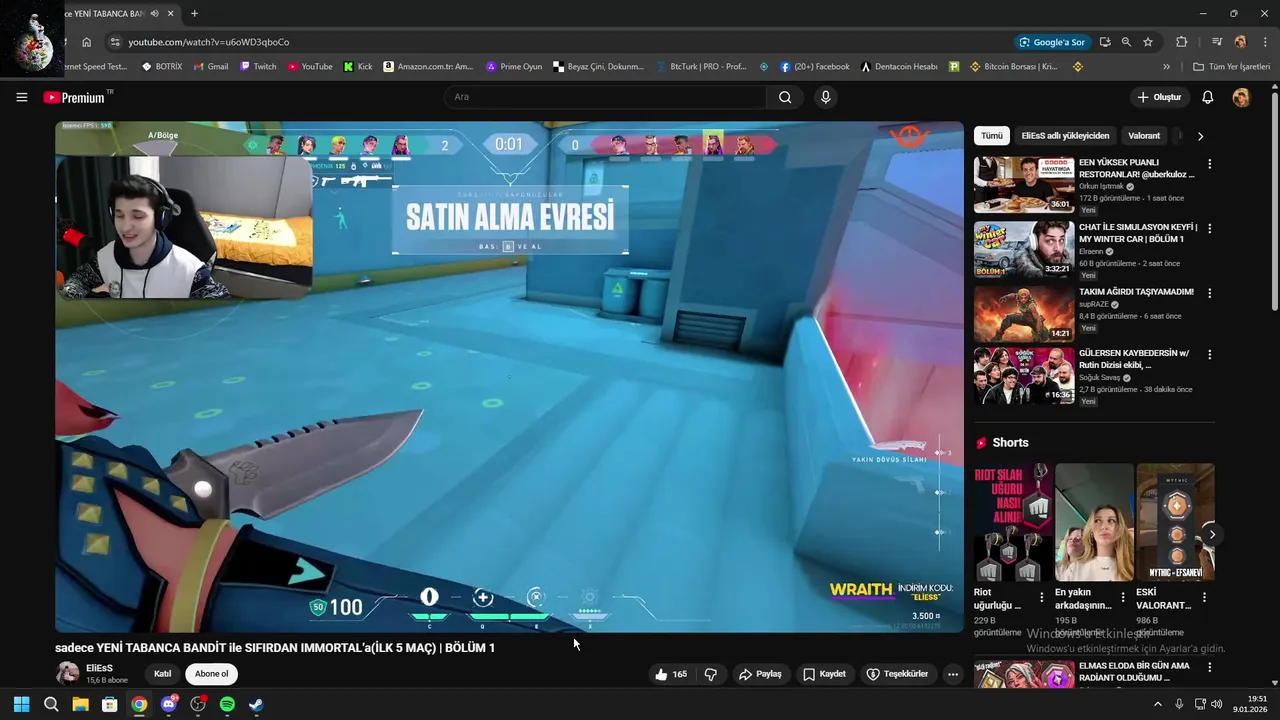1280x720 pixels.
Task: Open the Kick bookmark
Action: click(x=357, y=67)
